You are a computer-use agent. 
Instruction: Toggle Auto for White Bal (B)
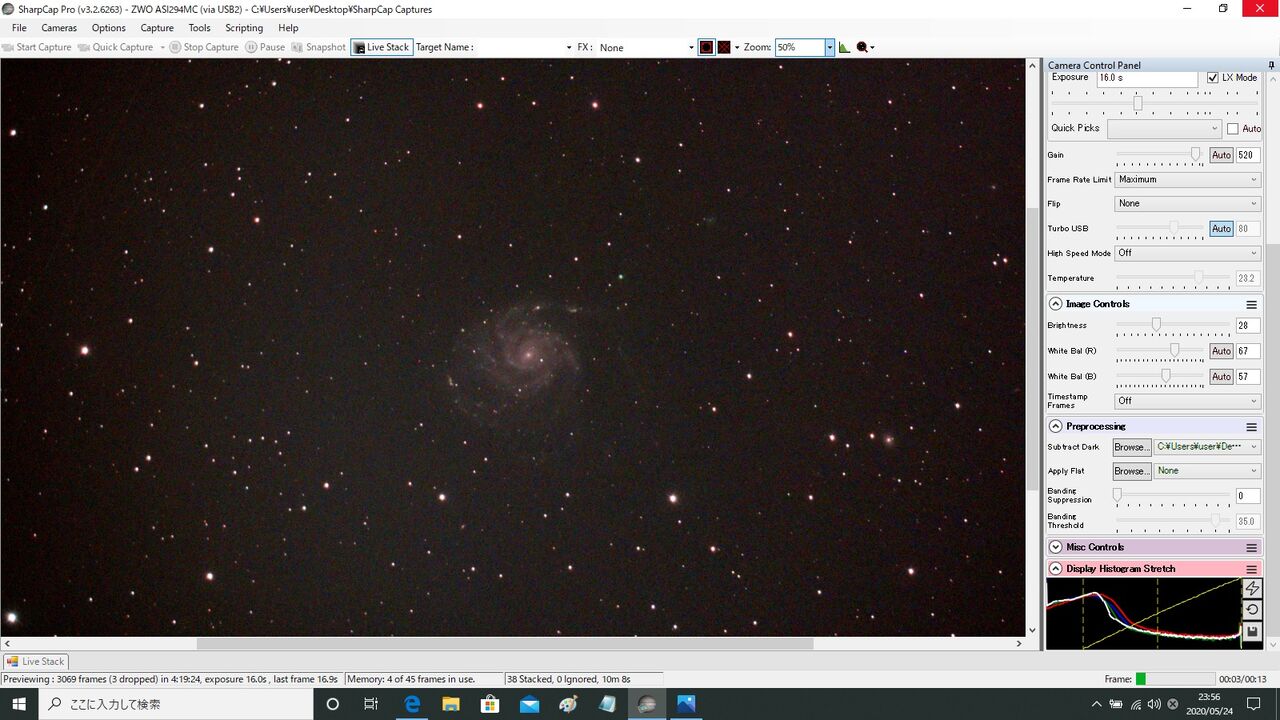point(1221,377)
